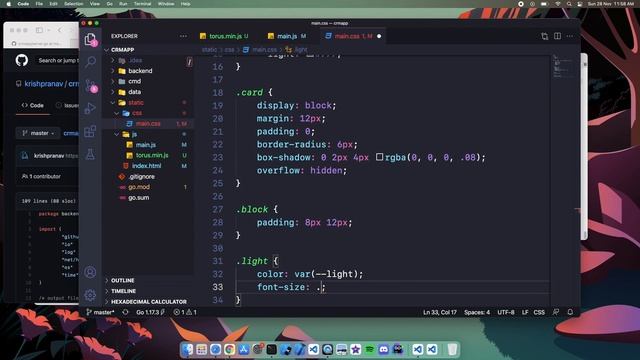Open the notifications bell in status bar
The image size is (640, 360).
[x=570, y=312]
